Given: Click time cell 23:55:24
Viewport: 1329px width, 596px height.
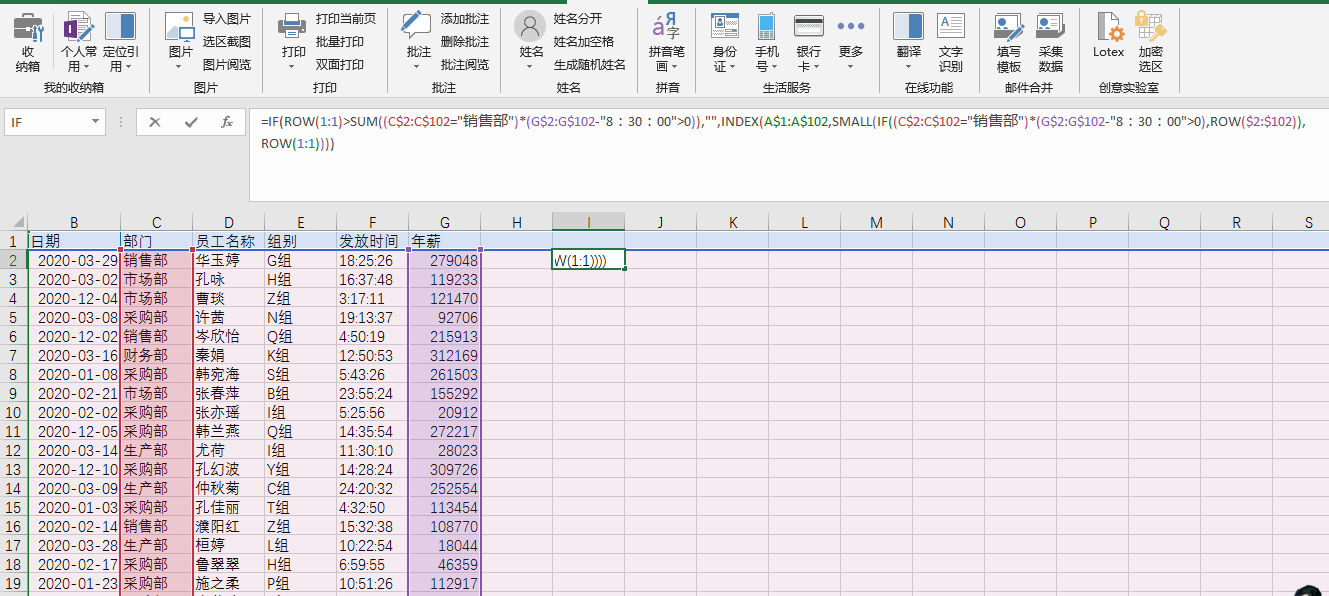Looking at the screenshot, I should tap(372, 393).
